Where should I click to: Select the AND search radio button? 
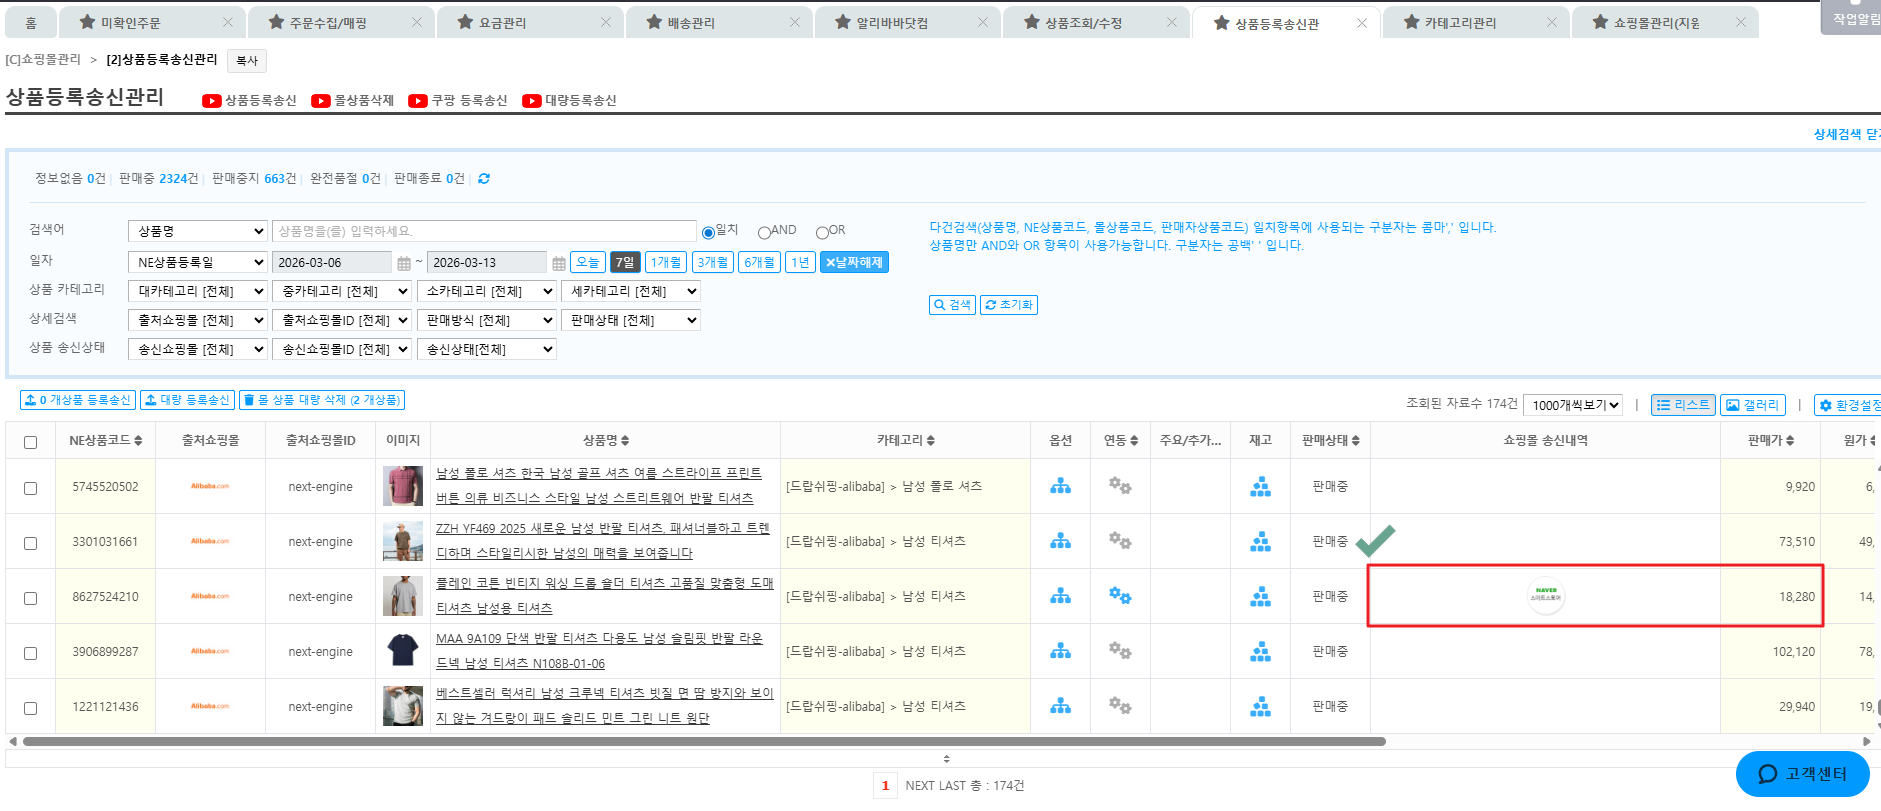(x=764, y=232)
